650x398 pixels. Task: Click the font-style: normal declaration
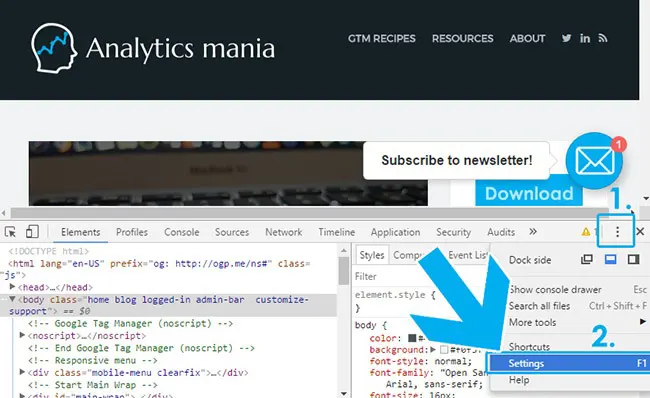tap(420, 361)
